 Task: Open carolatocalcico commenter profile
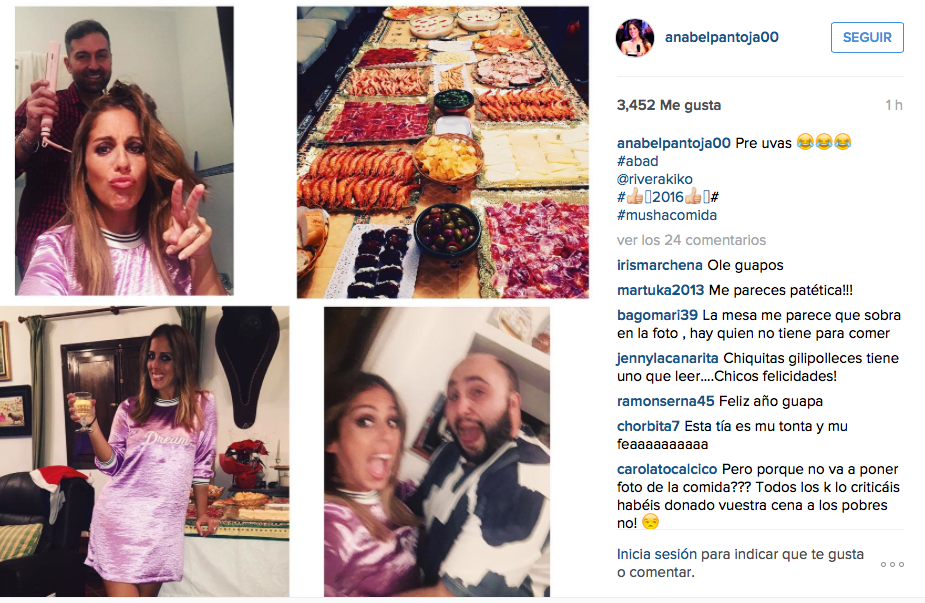tap(667, 470)
